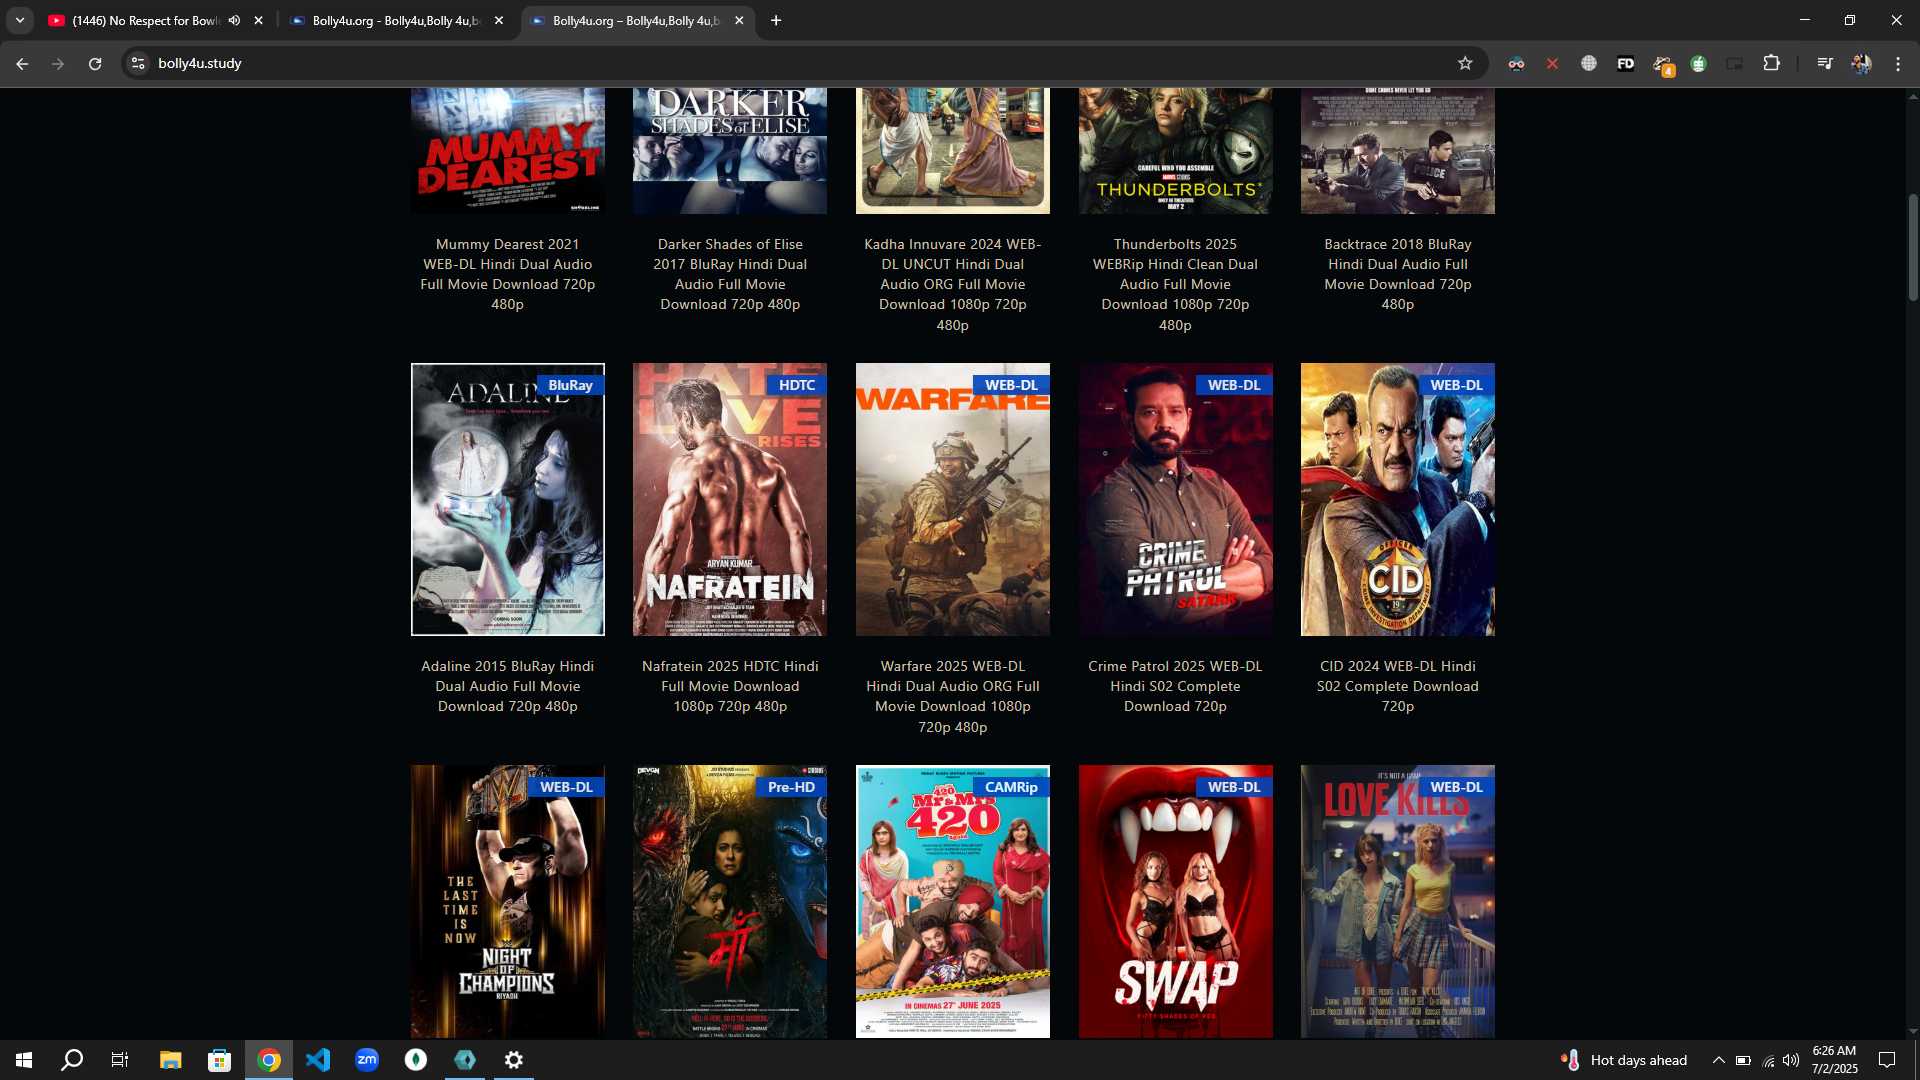Open Zoom from the taskbar

[367, 1060]
